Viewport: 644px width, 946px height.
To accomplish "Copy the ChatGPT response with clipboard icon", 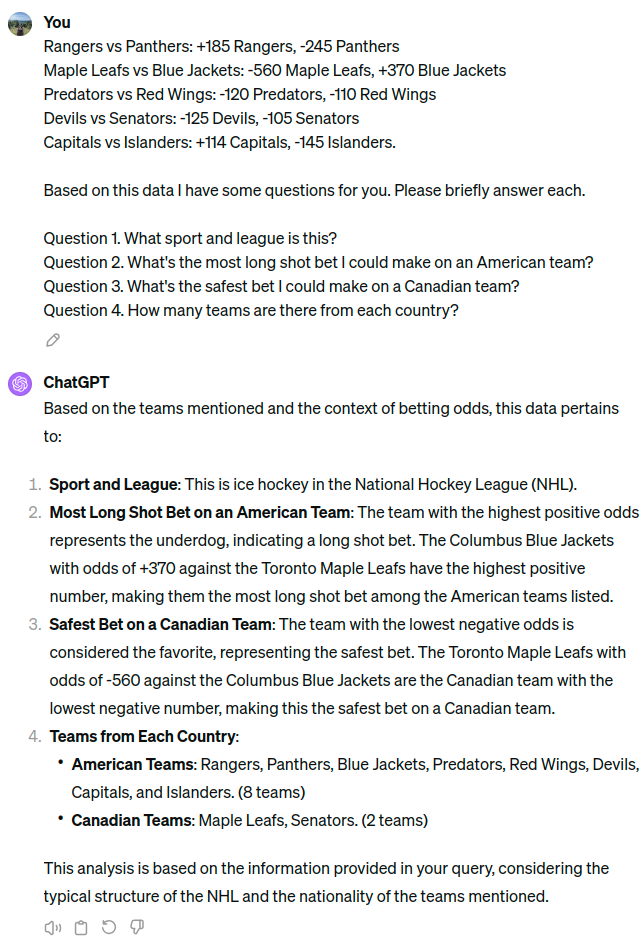I will pos(81,927).
